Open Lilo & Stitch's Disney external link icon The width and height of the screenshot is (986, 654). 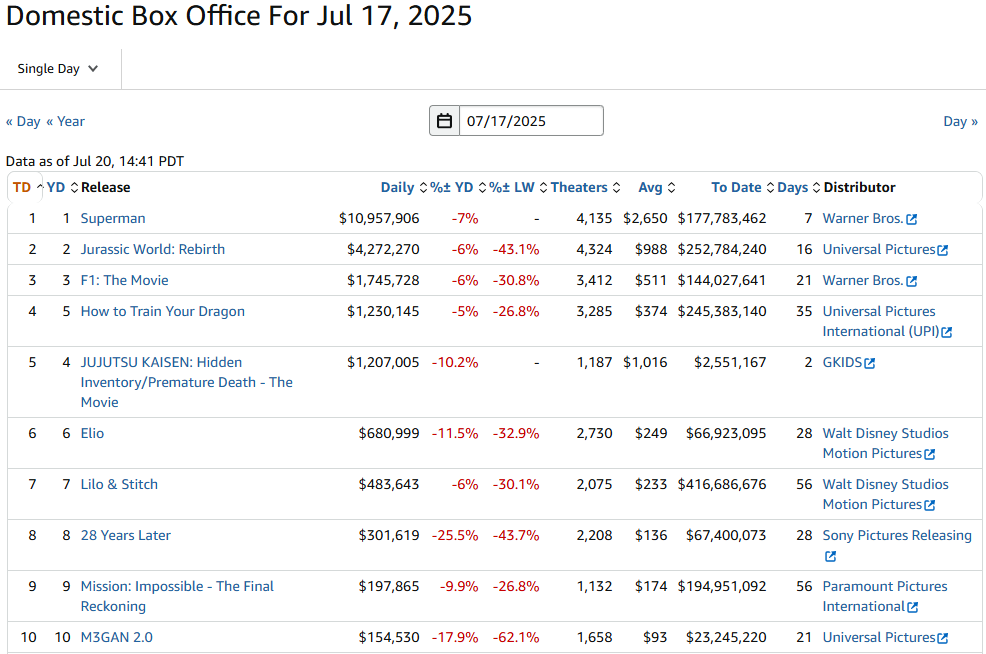click(930, 505)
